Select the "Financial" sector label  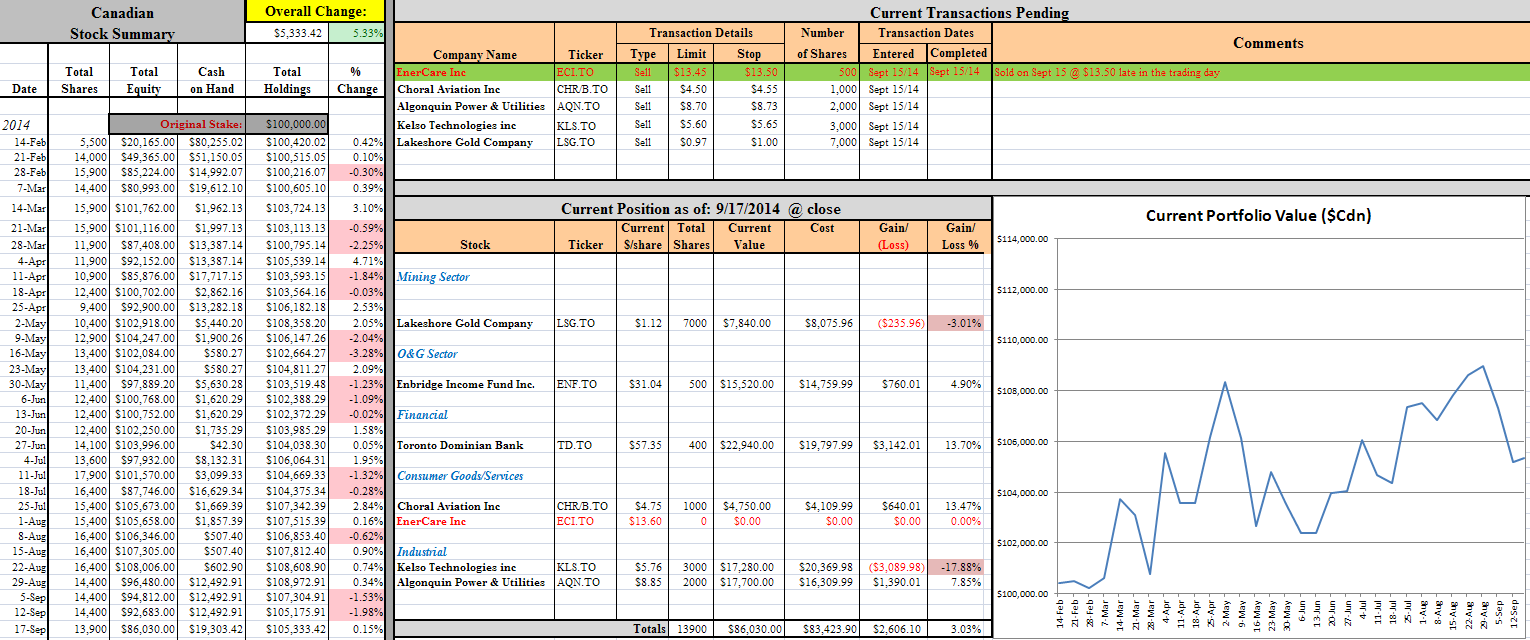422,415
